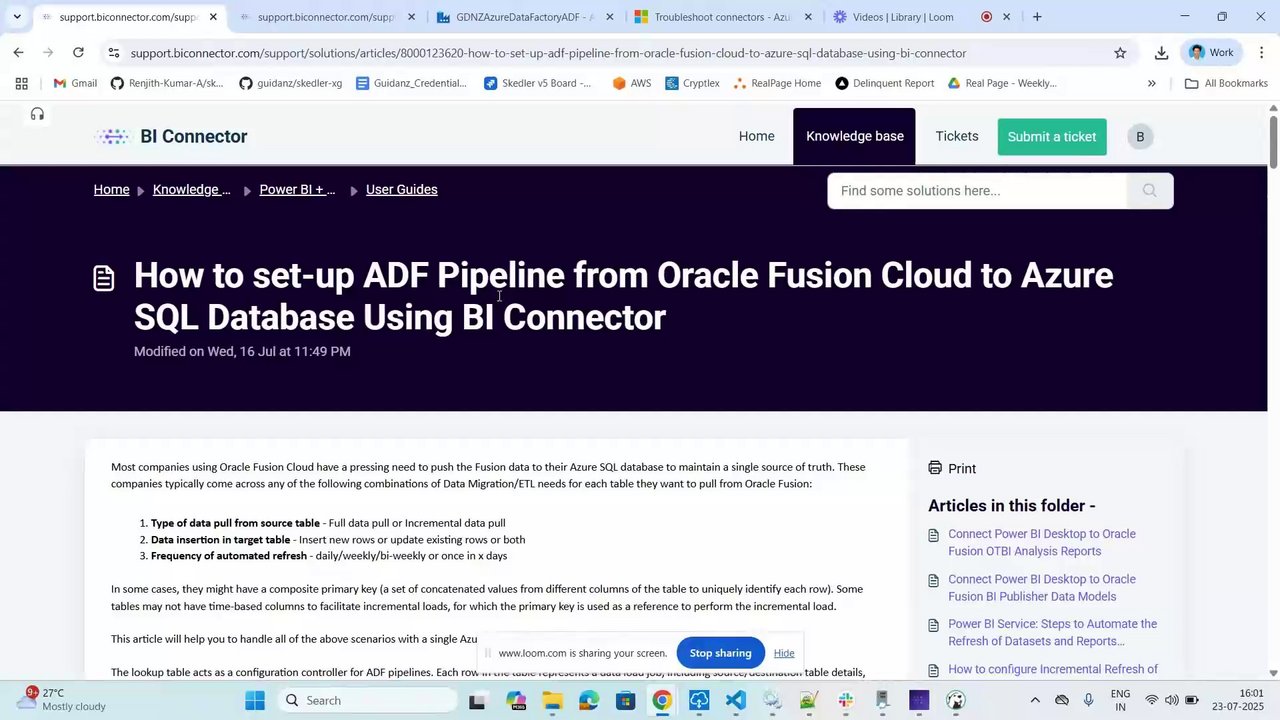Image resolution: width=1280 pixels, height=720 pixels.
Task: Switch to GDNZAzureDataFactoryADF tab
Action: 525,17
